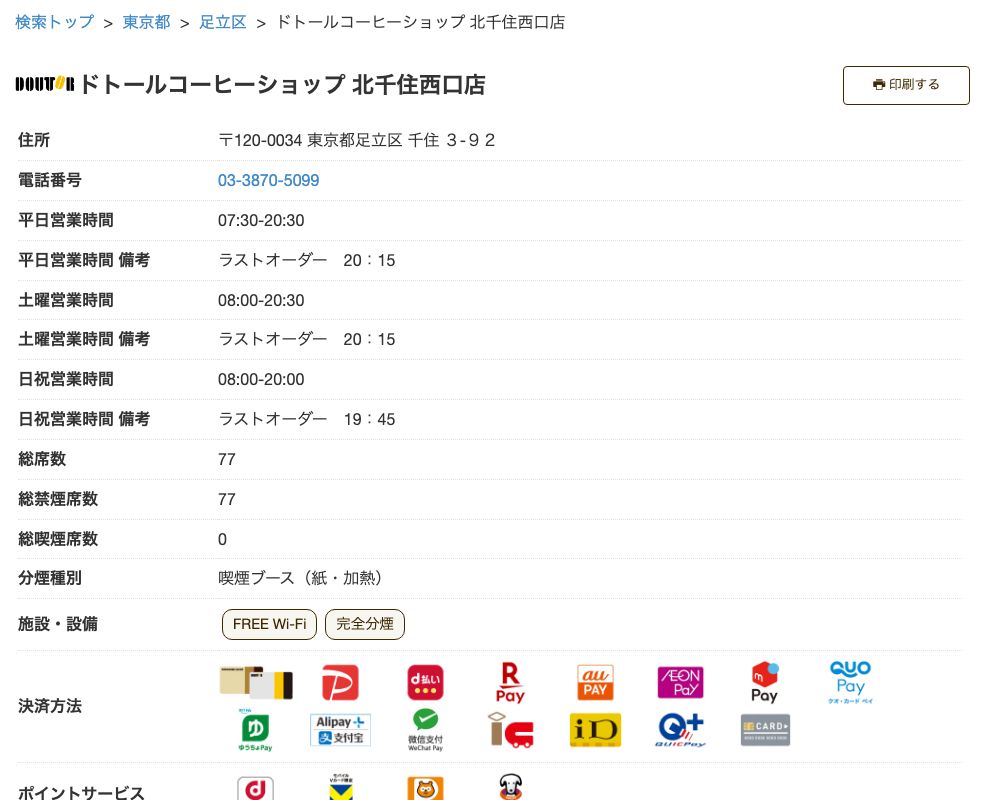Click the 総喫煙席数 value 0
990x800 pixels.
coord(222,539)
